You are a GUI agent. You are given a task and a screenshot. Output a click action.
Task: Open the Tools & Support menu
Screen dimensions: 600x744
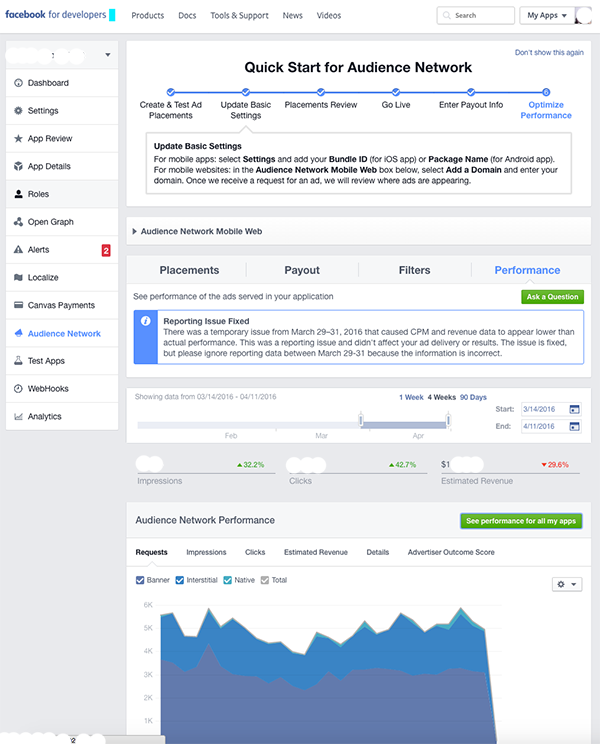[239, 16]
